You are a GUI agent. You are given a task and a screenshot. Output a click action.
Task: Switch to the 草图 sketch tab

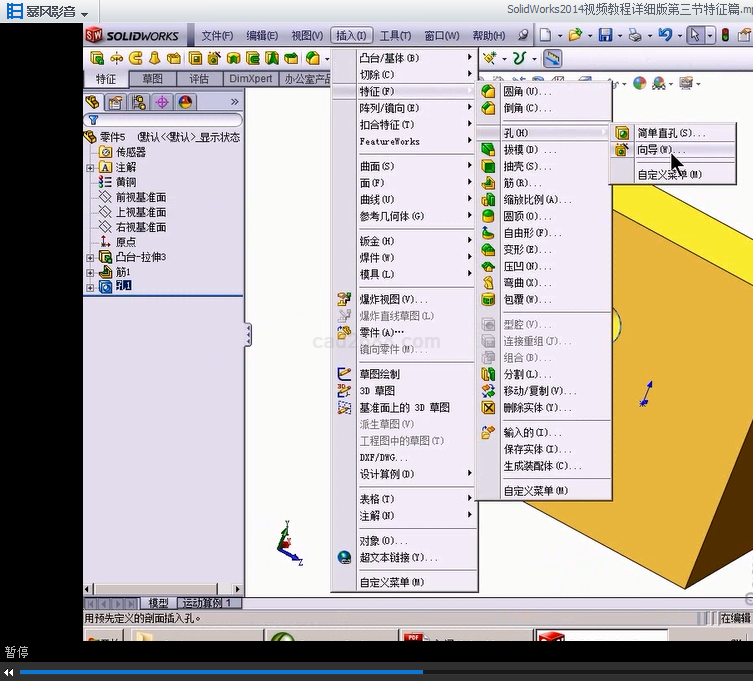(152, 79)
